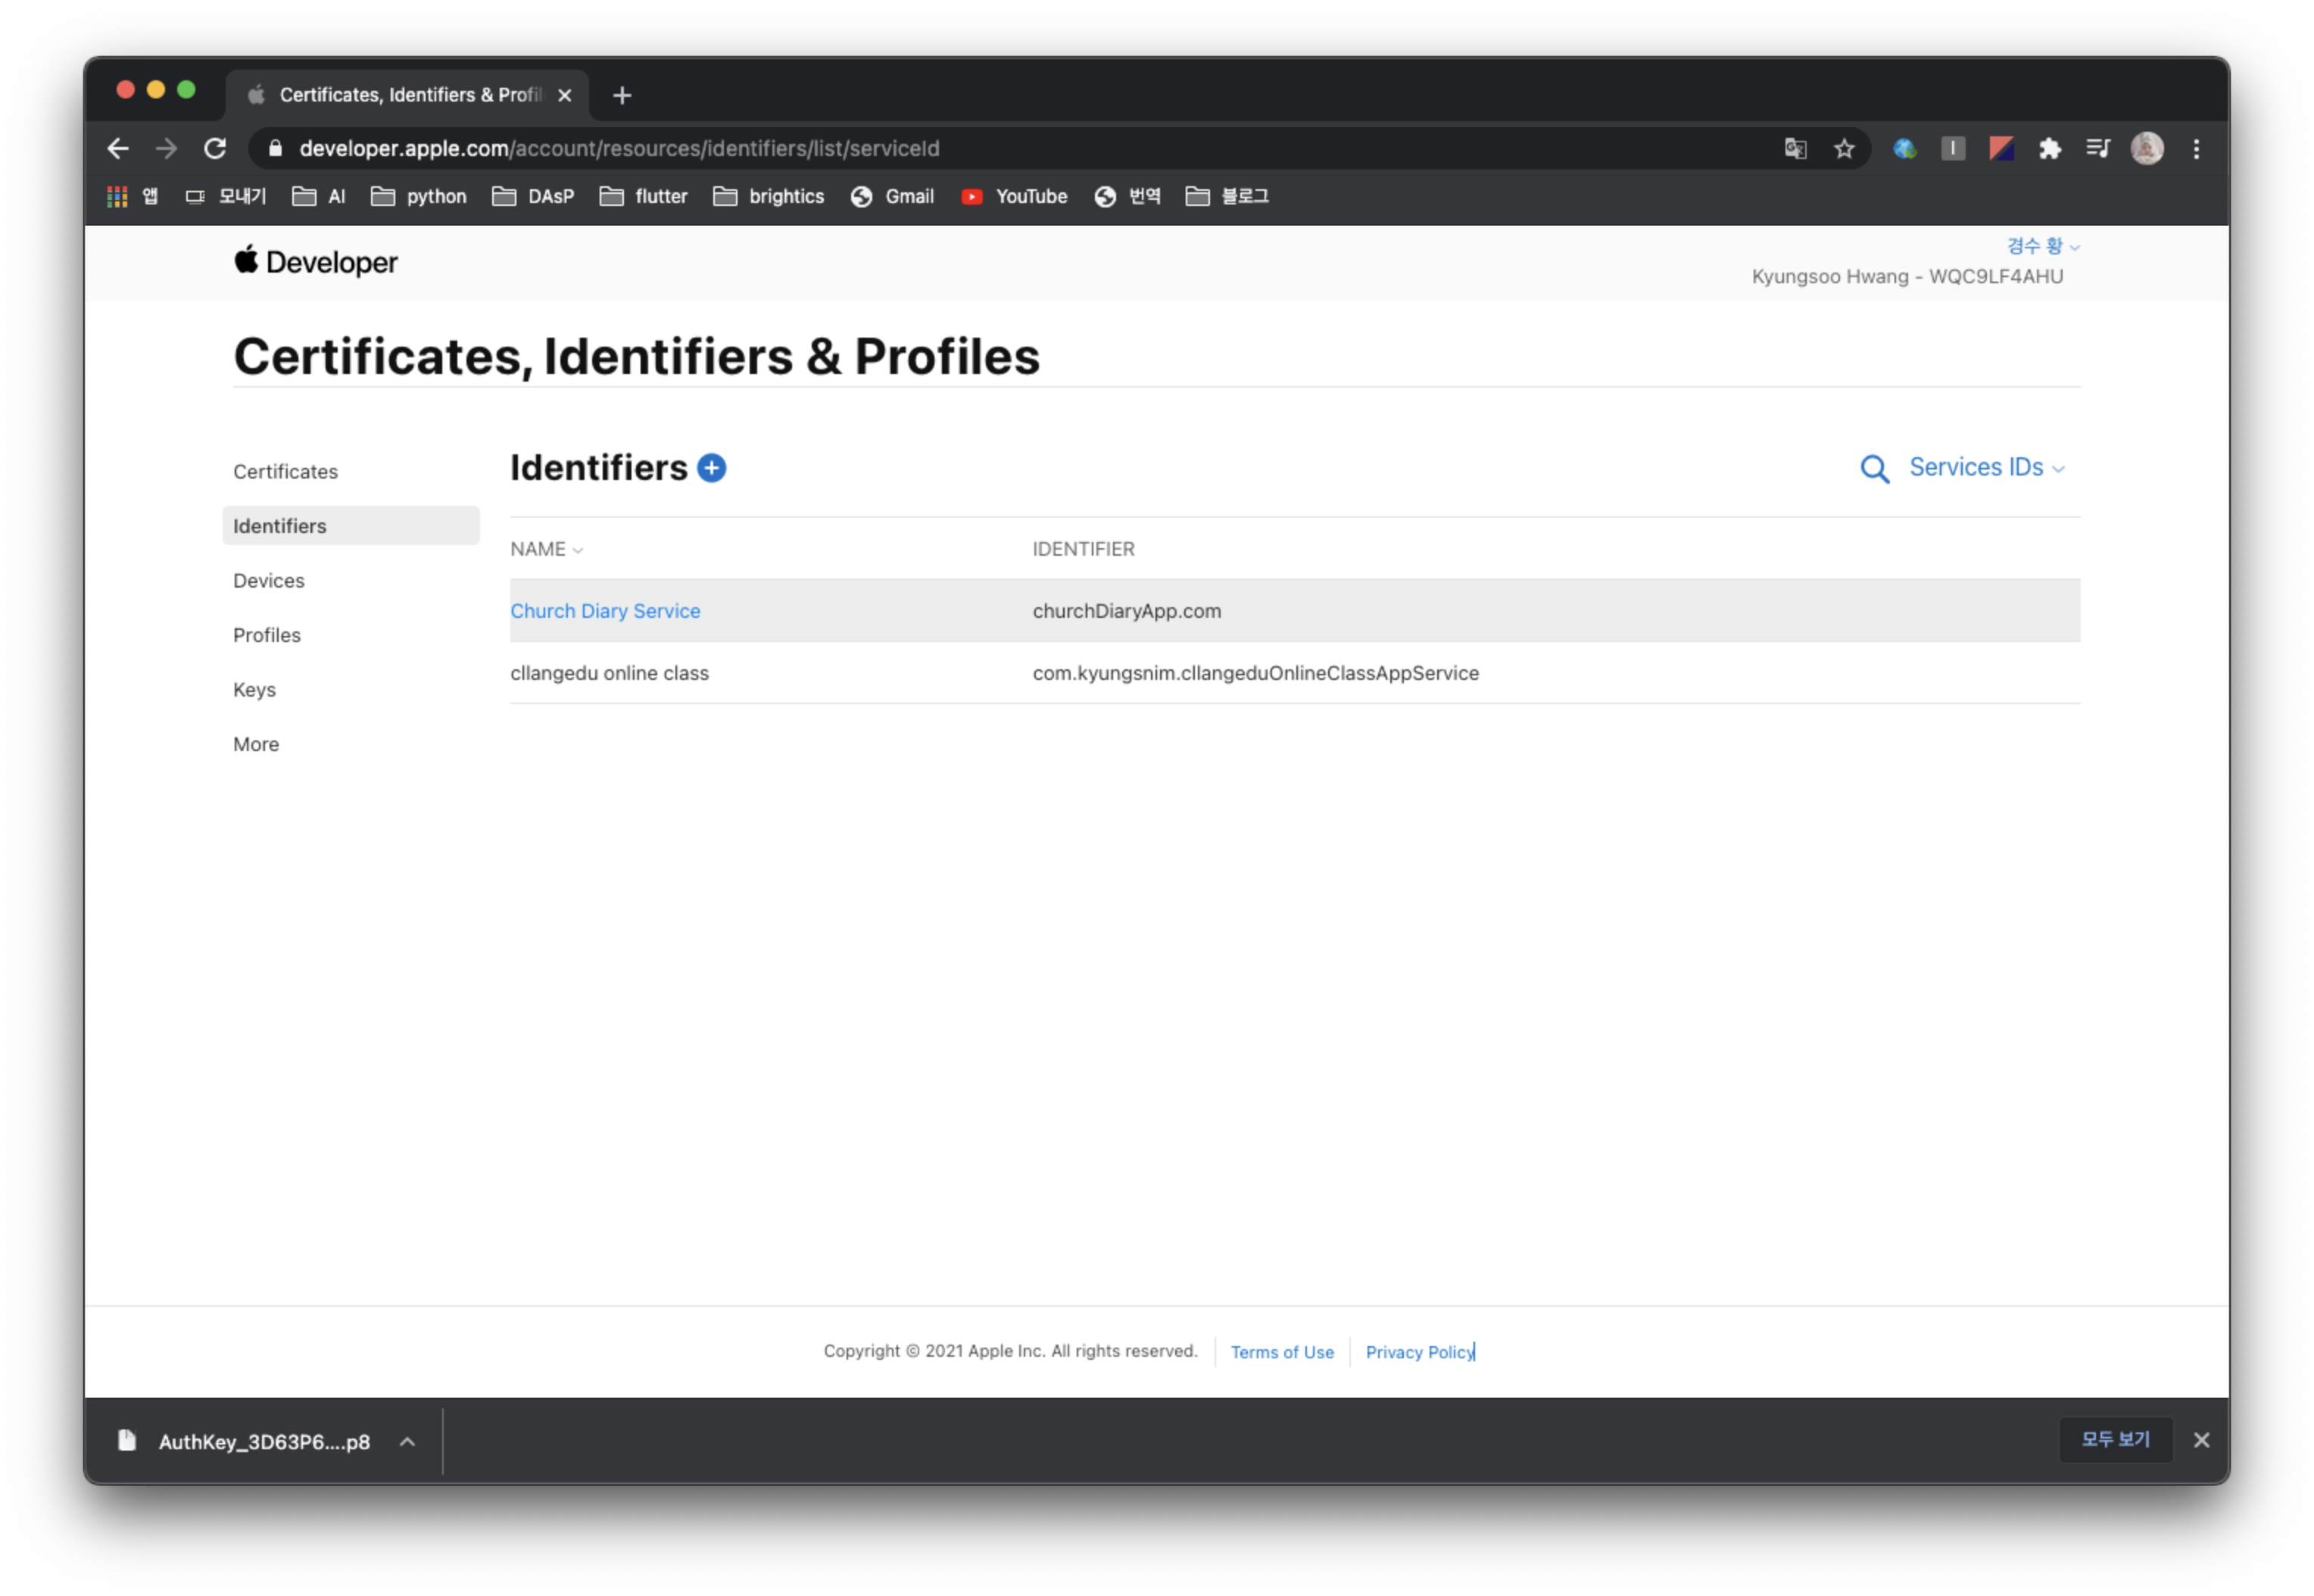Click the address bar URL field

tap(1000, 149)
